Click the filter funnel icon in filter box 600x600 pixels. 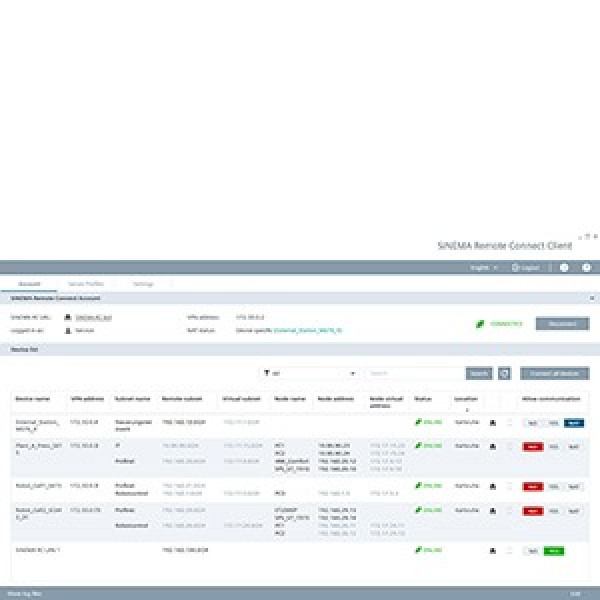coord(267,373)
